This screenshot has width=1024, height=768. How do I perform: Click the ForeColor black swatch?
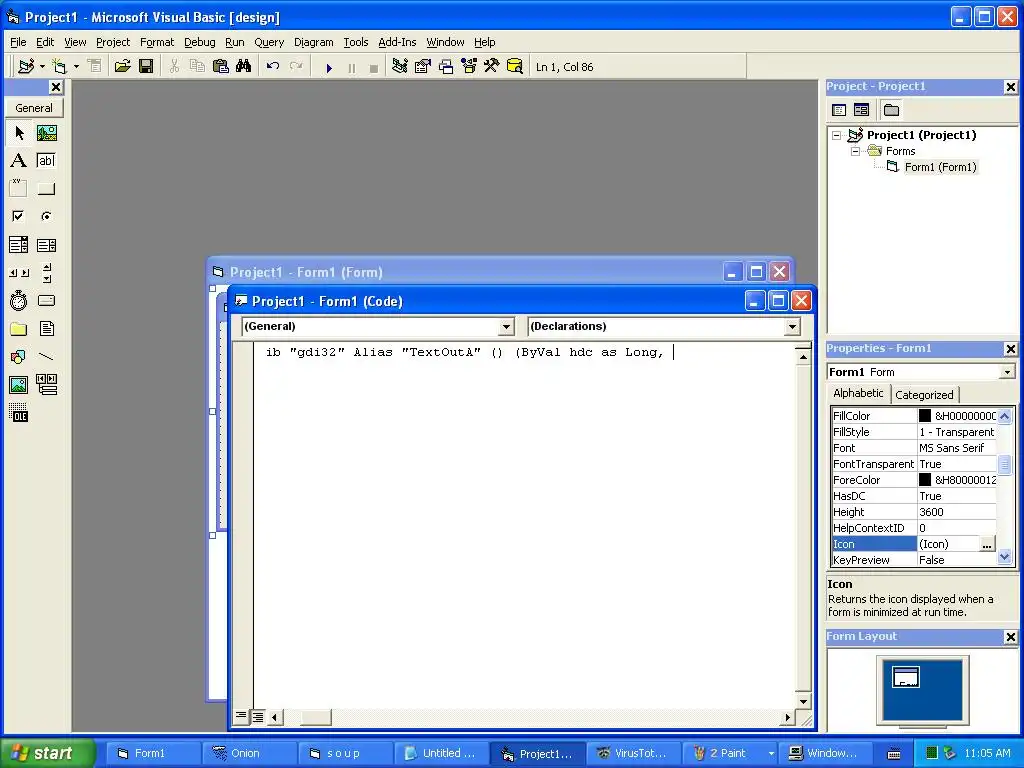925,480
